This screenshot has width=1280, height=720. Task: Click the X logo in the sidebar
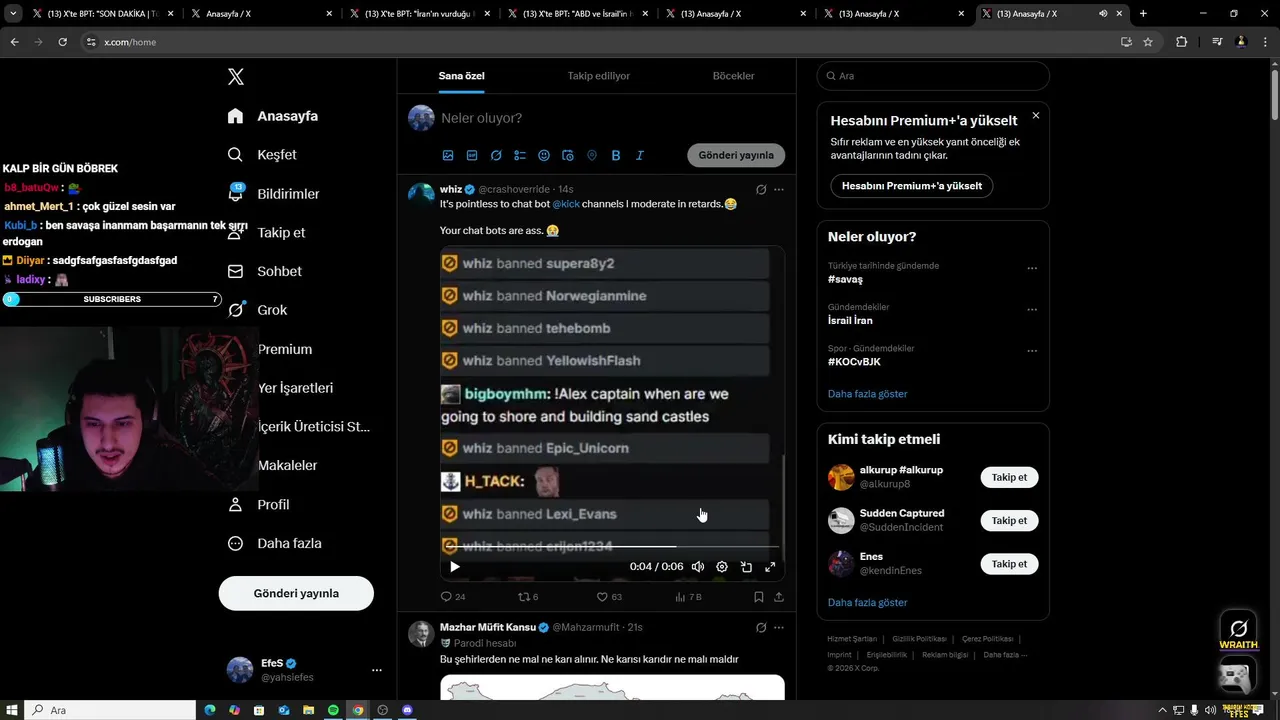pos(236,77)
